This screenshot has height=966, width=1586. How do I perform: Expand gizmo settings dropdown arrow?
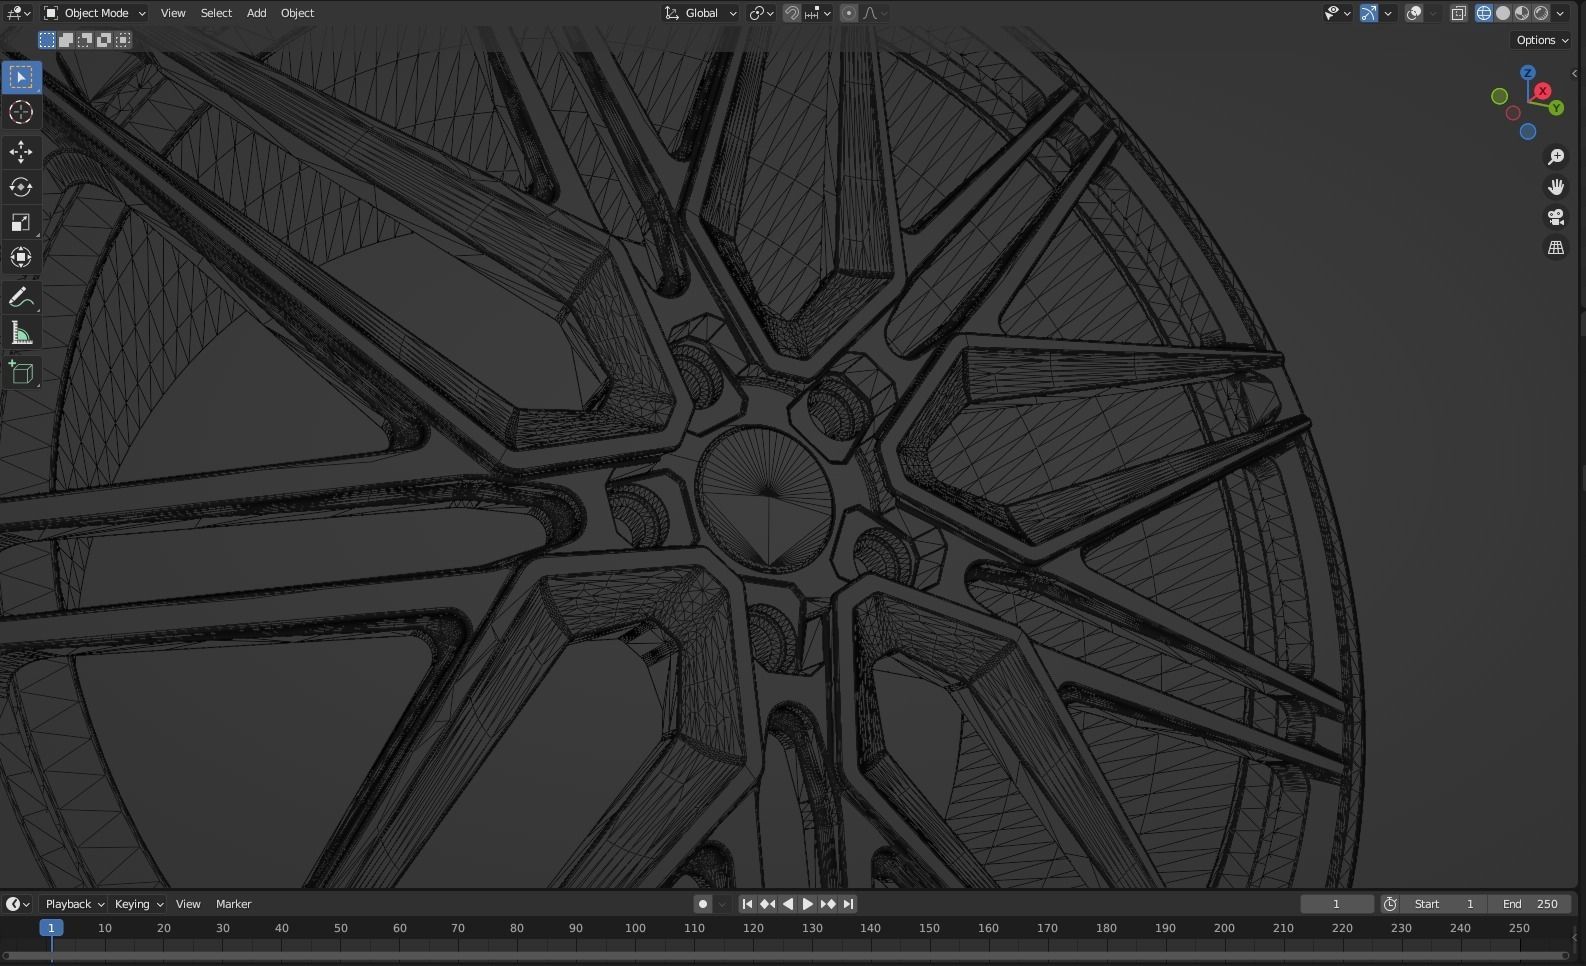click(1388, 13)
